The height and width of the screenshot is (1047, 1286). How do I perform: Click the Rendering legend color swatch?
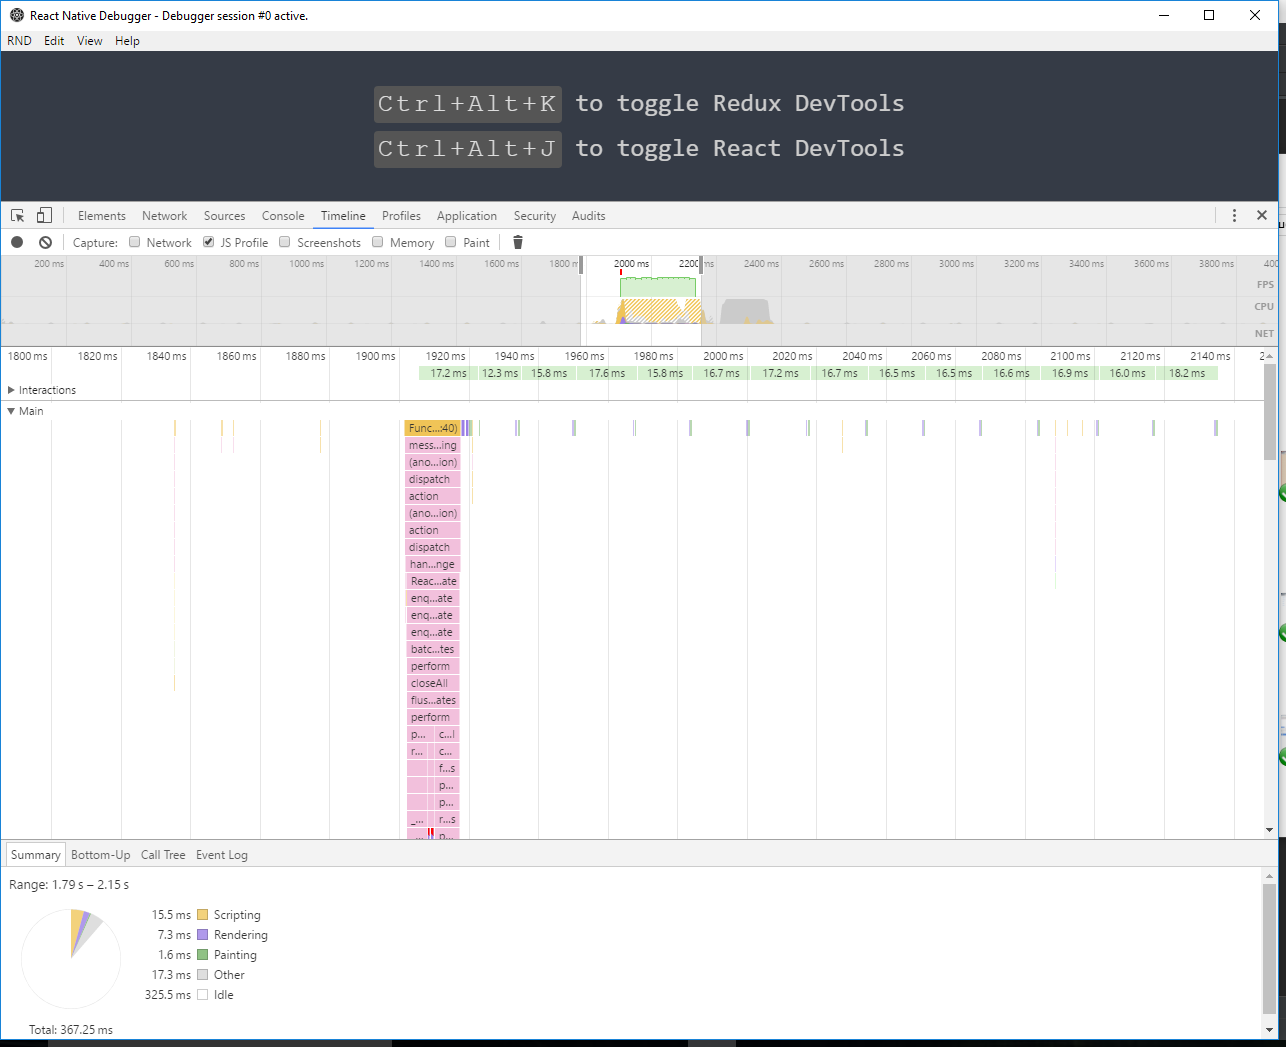203,935
